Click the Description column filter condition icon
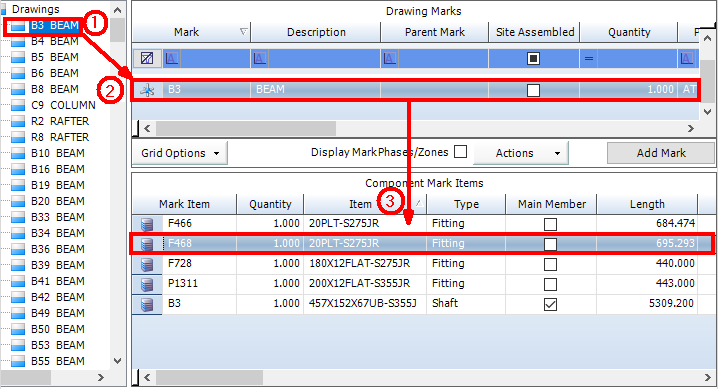718x389 pixels. tap(259, 59)
